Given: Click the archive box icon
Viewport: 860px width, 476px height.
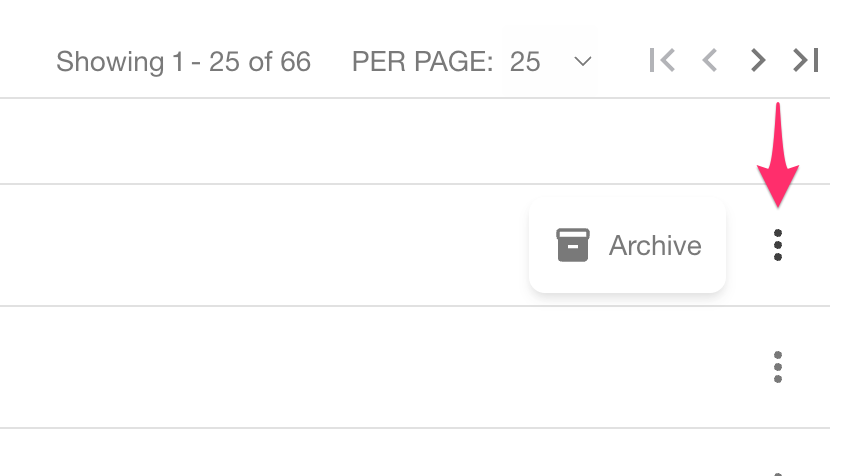Looking at the screenshot, I should pos(573,245).
